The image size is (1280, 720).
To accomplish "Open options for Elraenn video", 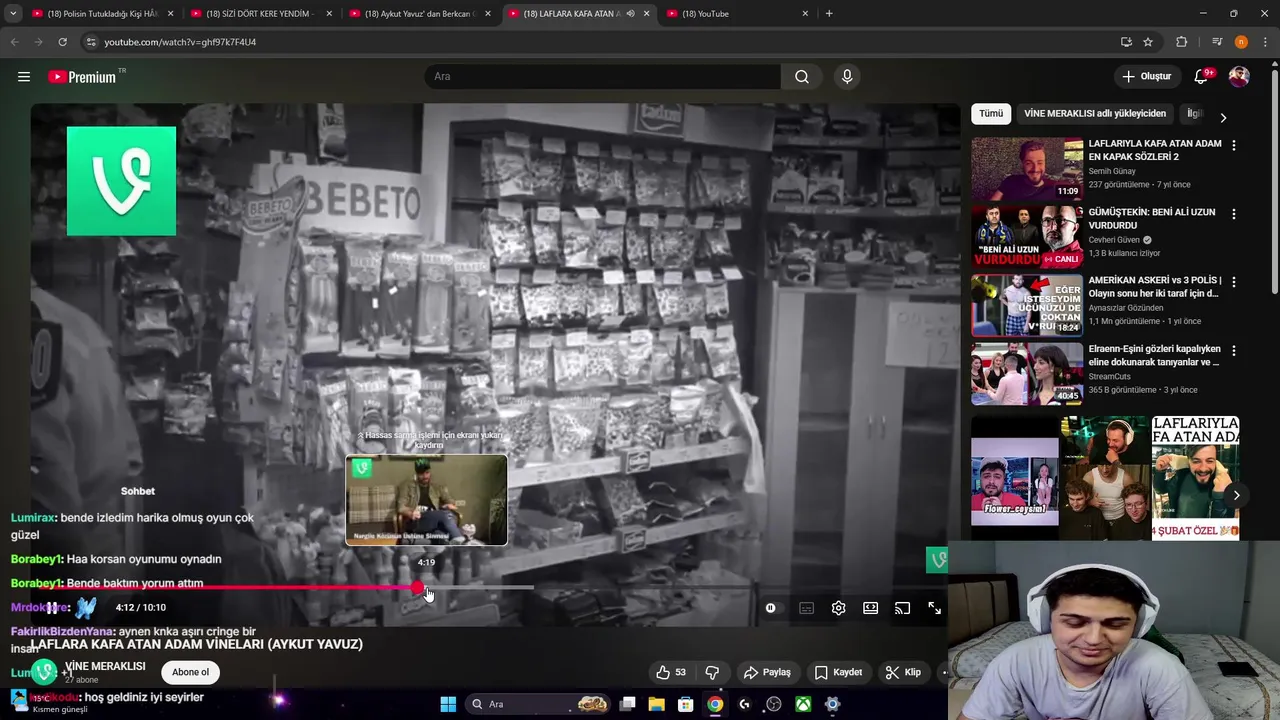I will pyautogui.click(x=1233, y=351).
